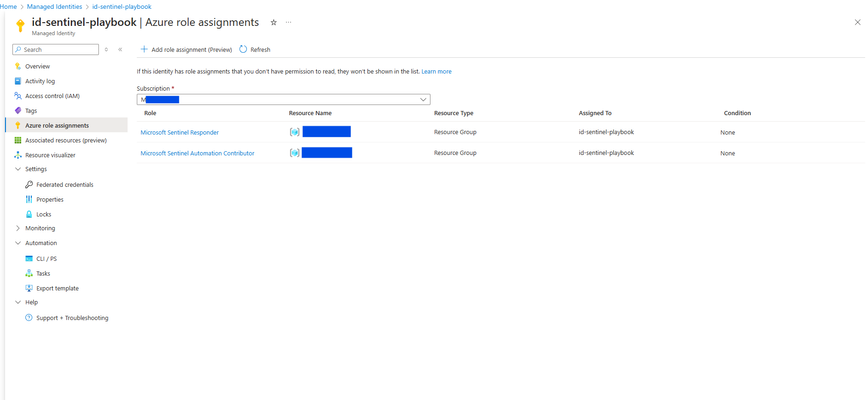This screenshot has width=866, height=400.
Task: Click the Resource visualizer icon
Action: click(x=18, y=155)
